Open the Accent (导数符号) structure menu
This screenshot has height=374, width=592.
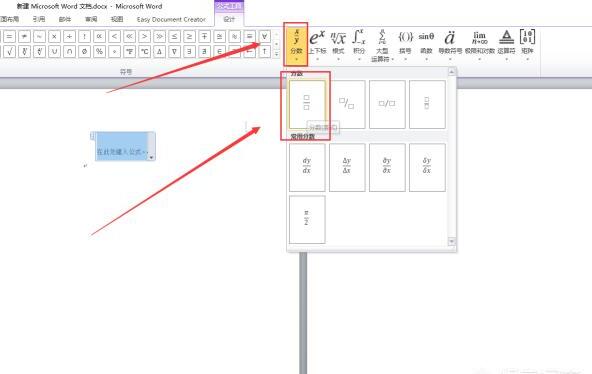(x=450, y=44)
